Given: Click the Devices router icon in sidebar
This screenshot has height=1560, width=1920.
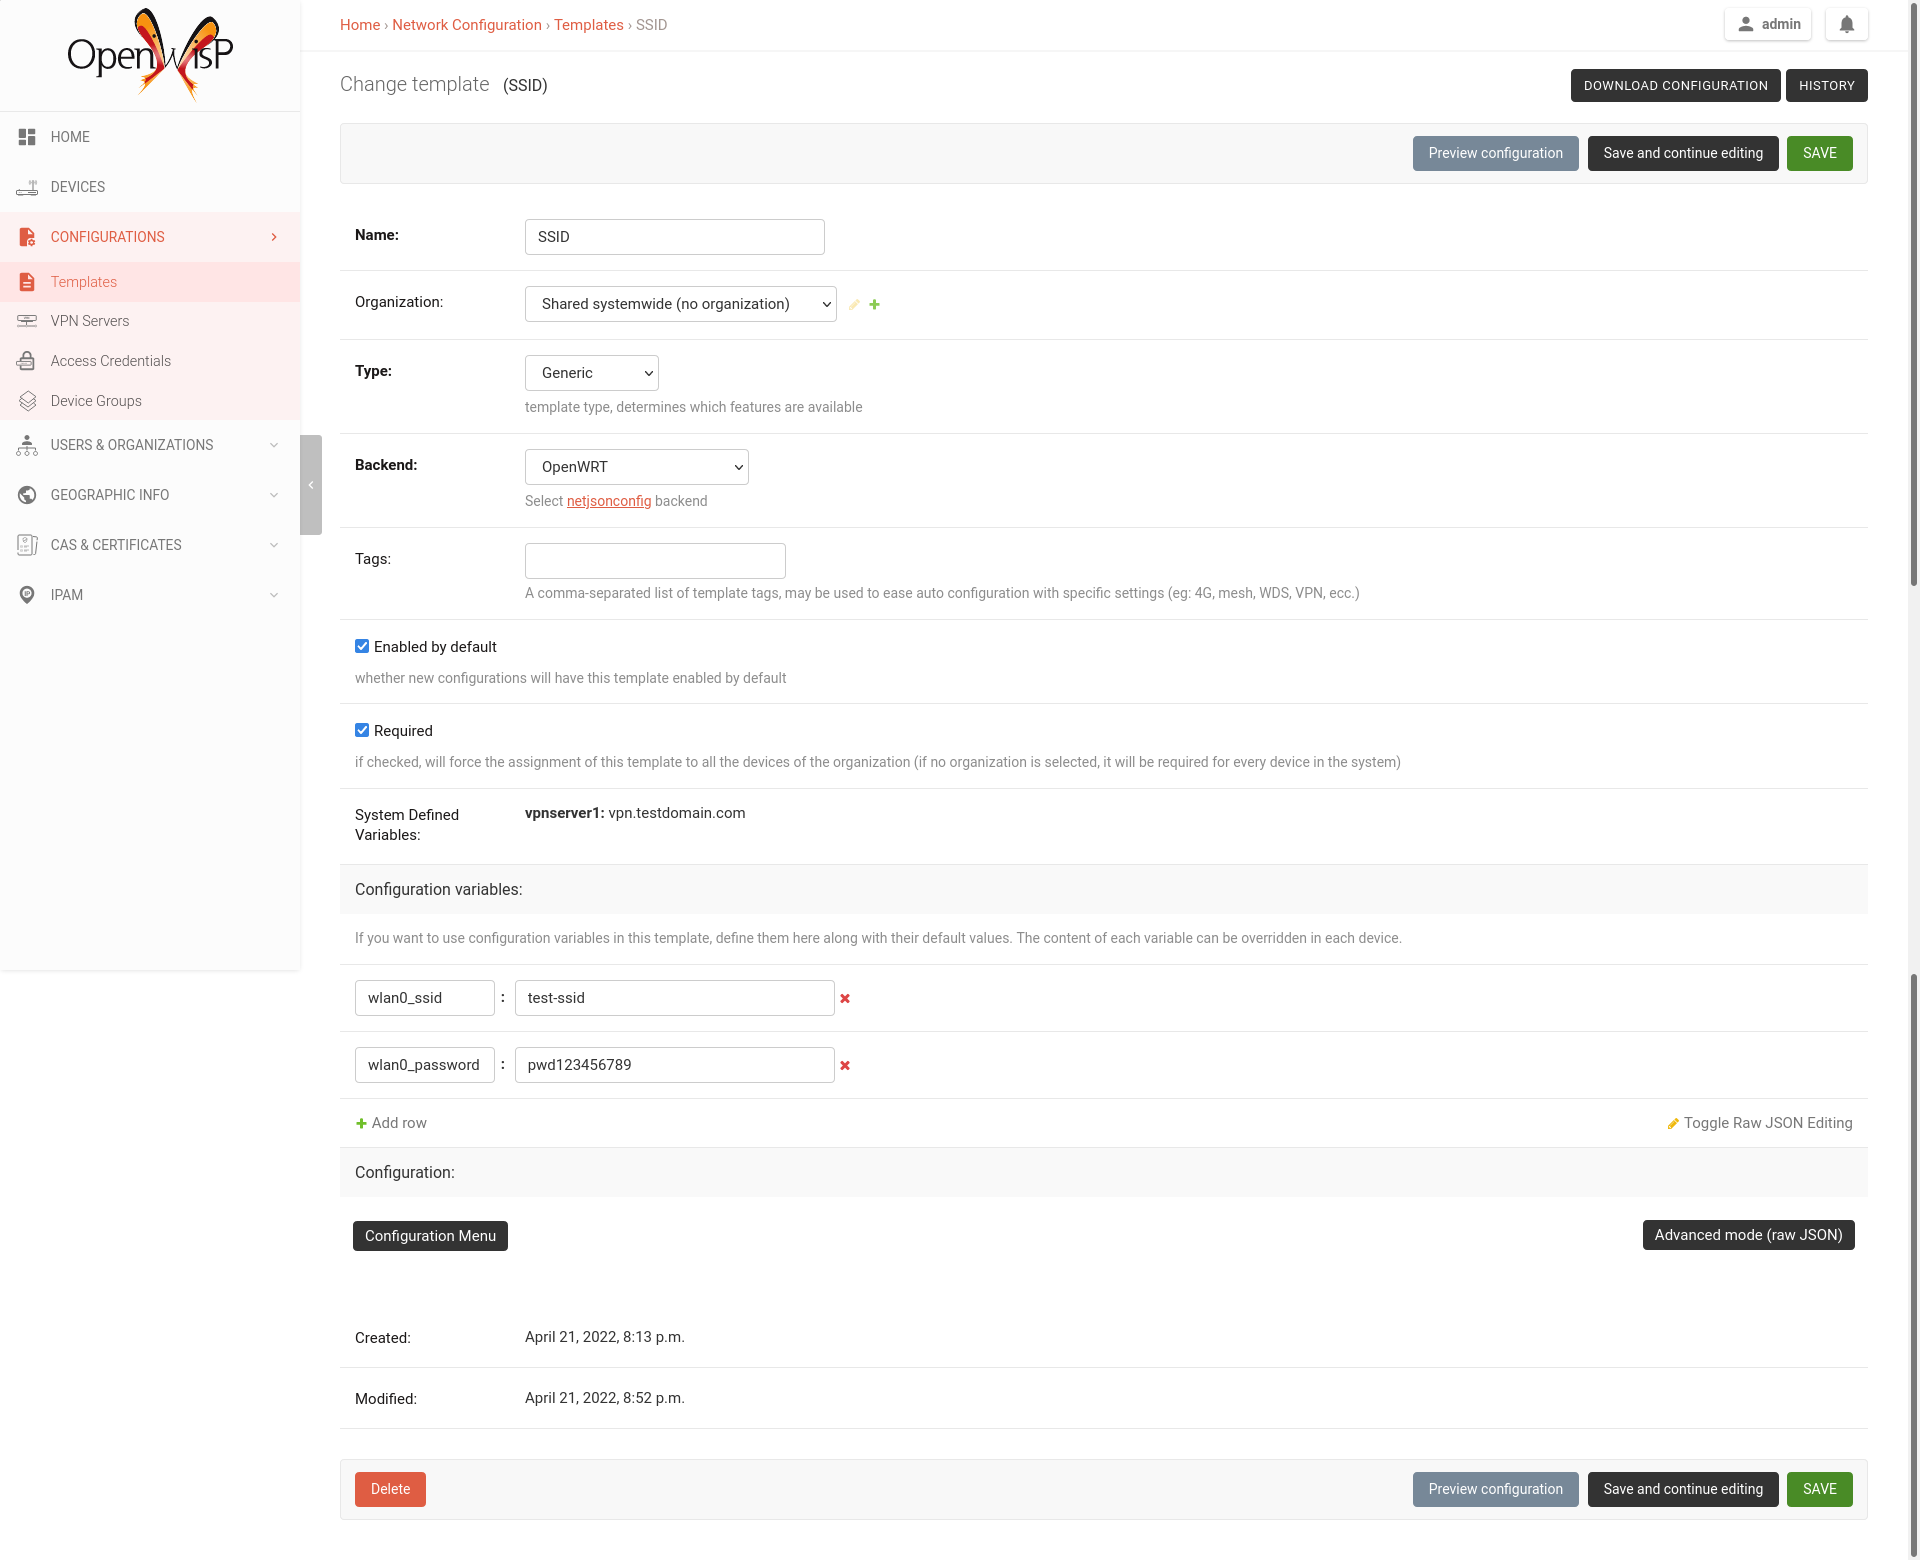Looking at the screenshot, I should tap(27, 187).
